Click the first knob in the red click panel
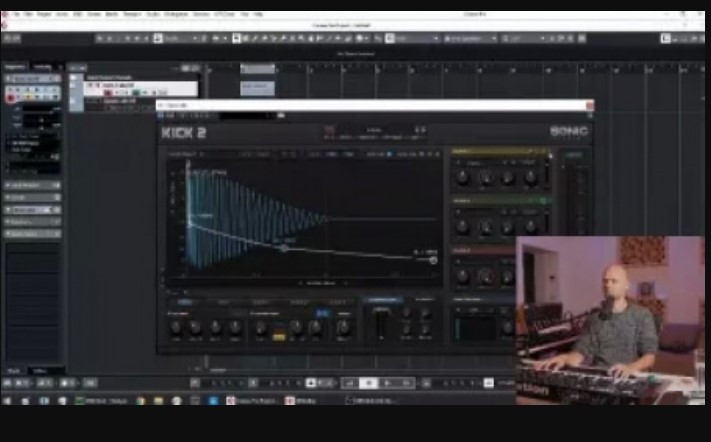This screenshot has width=711, height=442. pyautogui.click(x=463, y=275)
